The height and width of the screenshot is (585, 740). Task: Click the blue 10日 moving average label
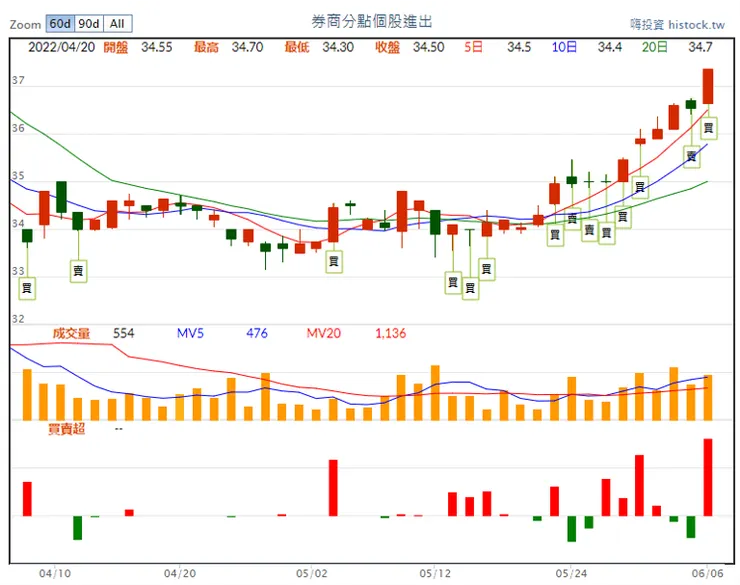[x=564, y=47]
